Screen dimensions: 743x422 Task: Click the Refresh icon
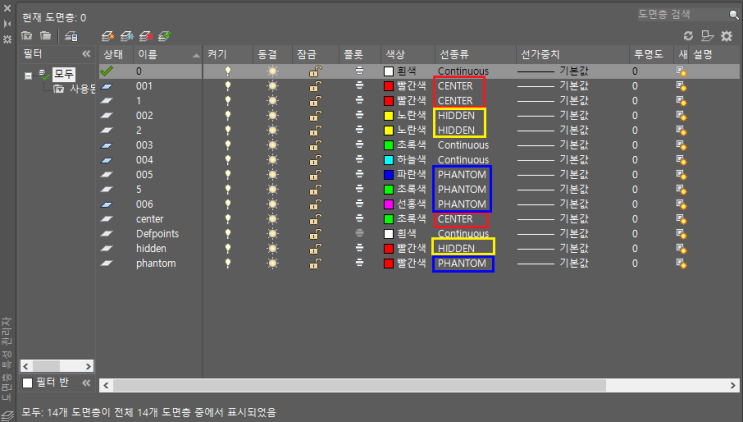pos(688,36)
